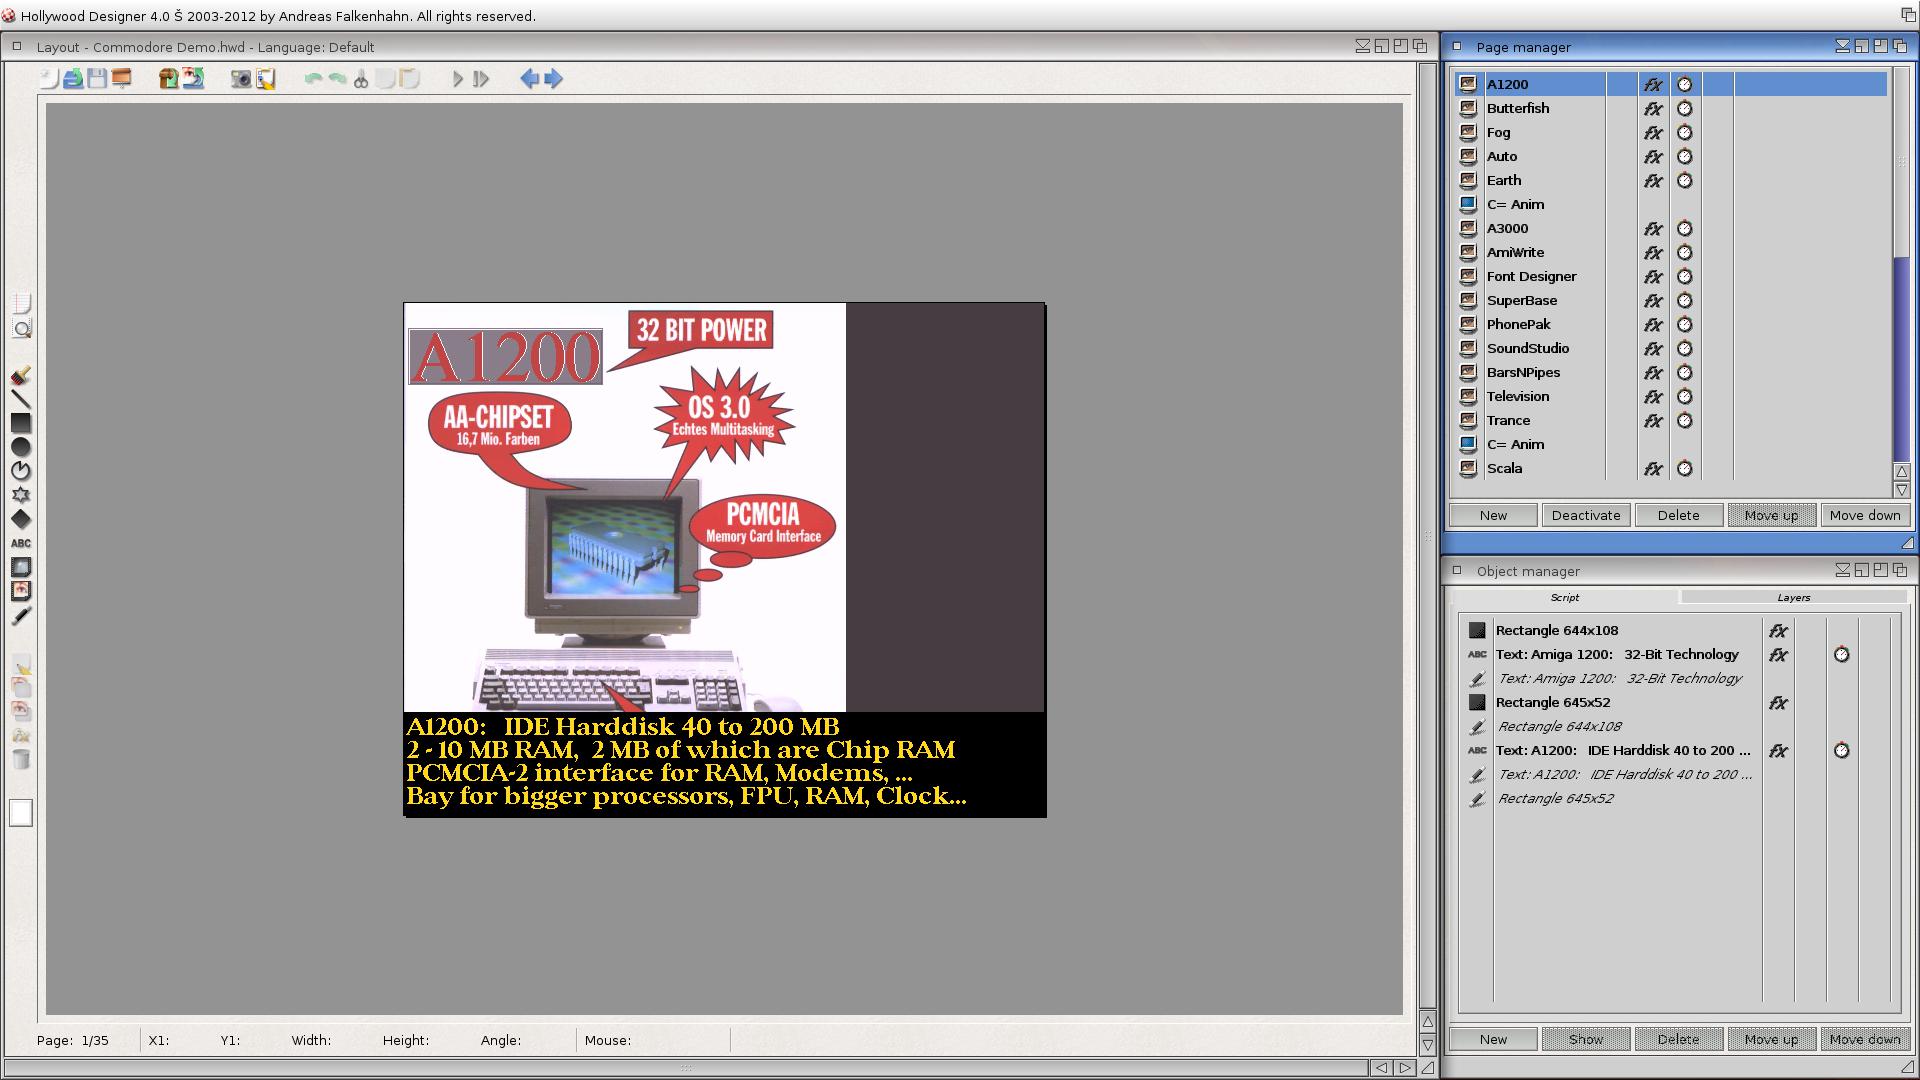Click the Play single triangle icon
Screen dimensions: 1920x1080
[x=457, y=79]
